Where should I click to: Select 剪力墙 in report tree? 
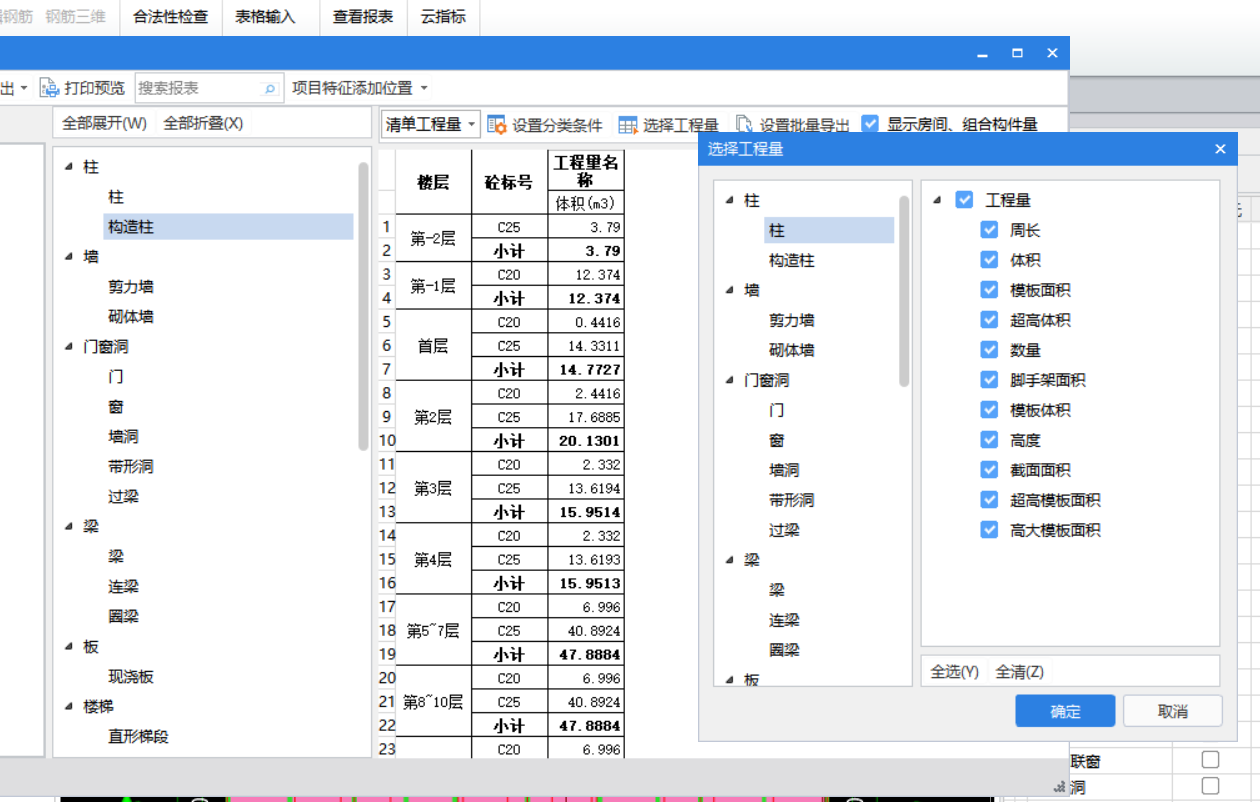[x=131, y=287]
